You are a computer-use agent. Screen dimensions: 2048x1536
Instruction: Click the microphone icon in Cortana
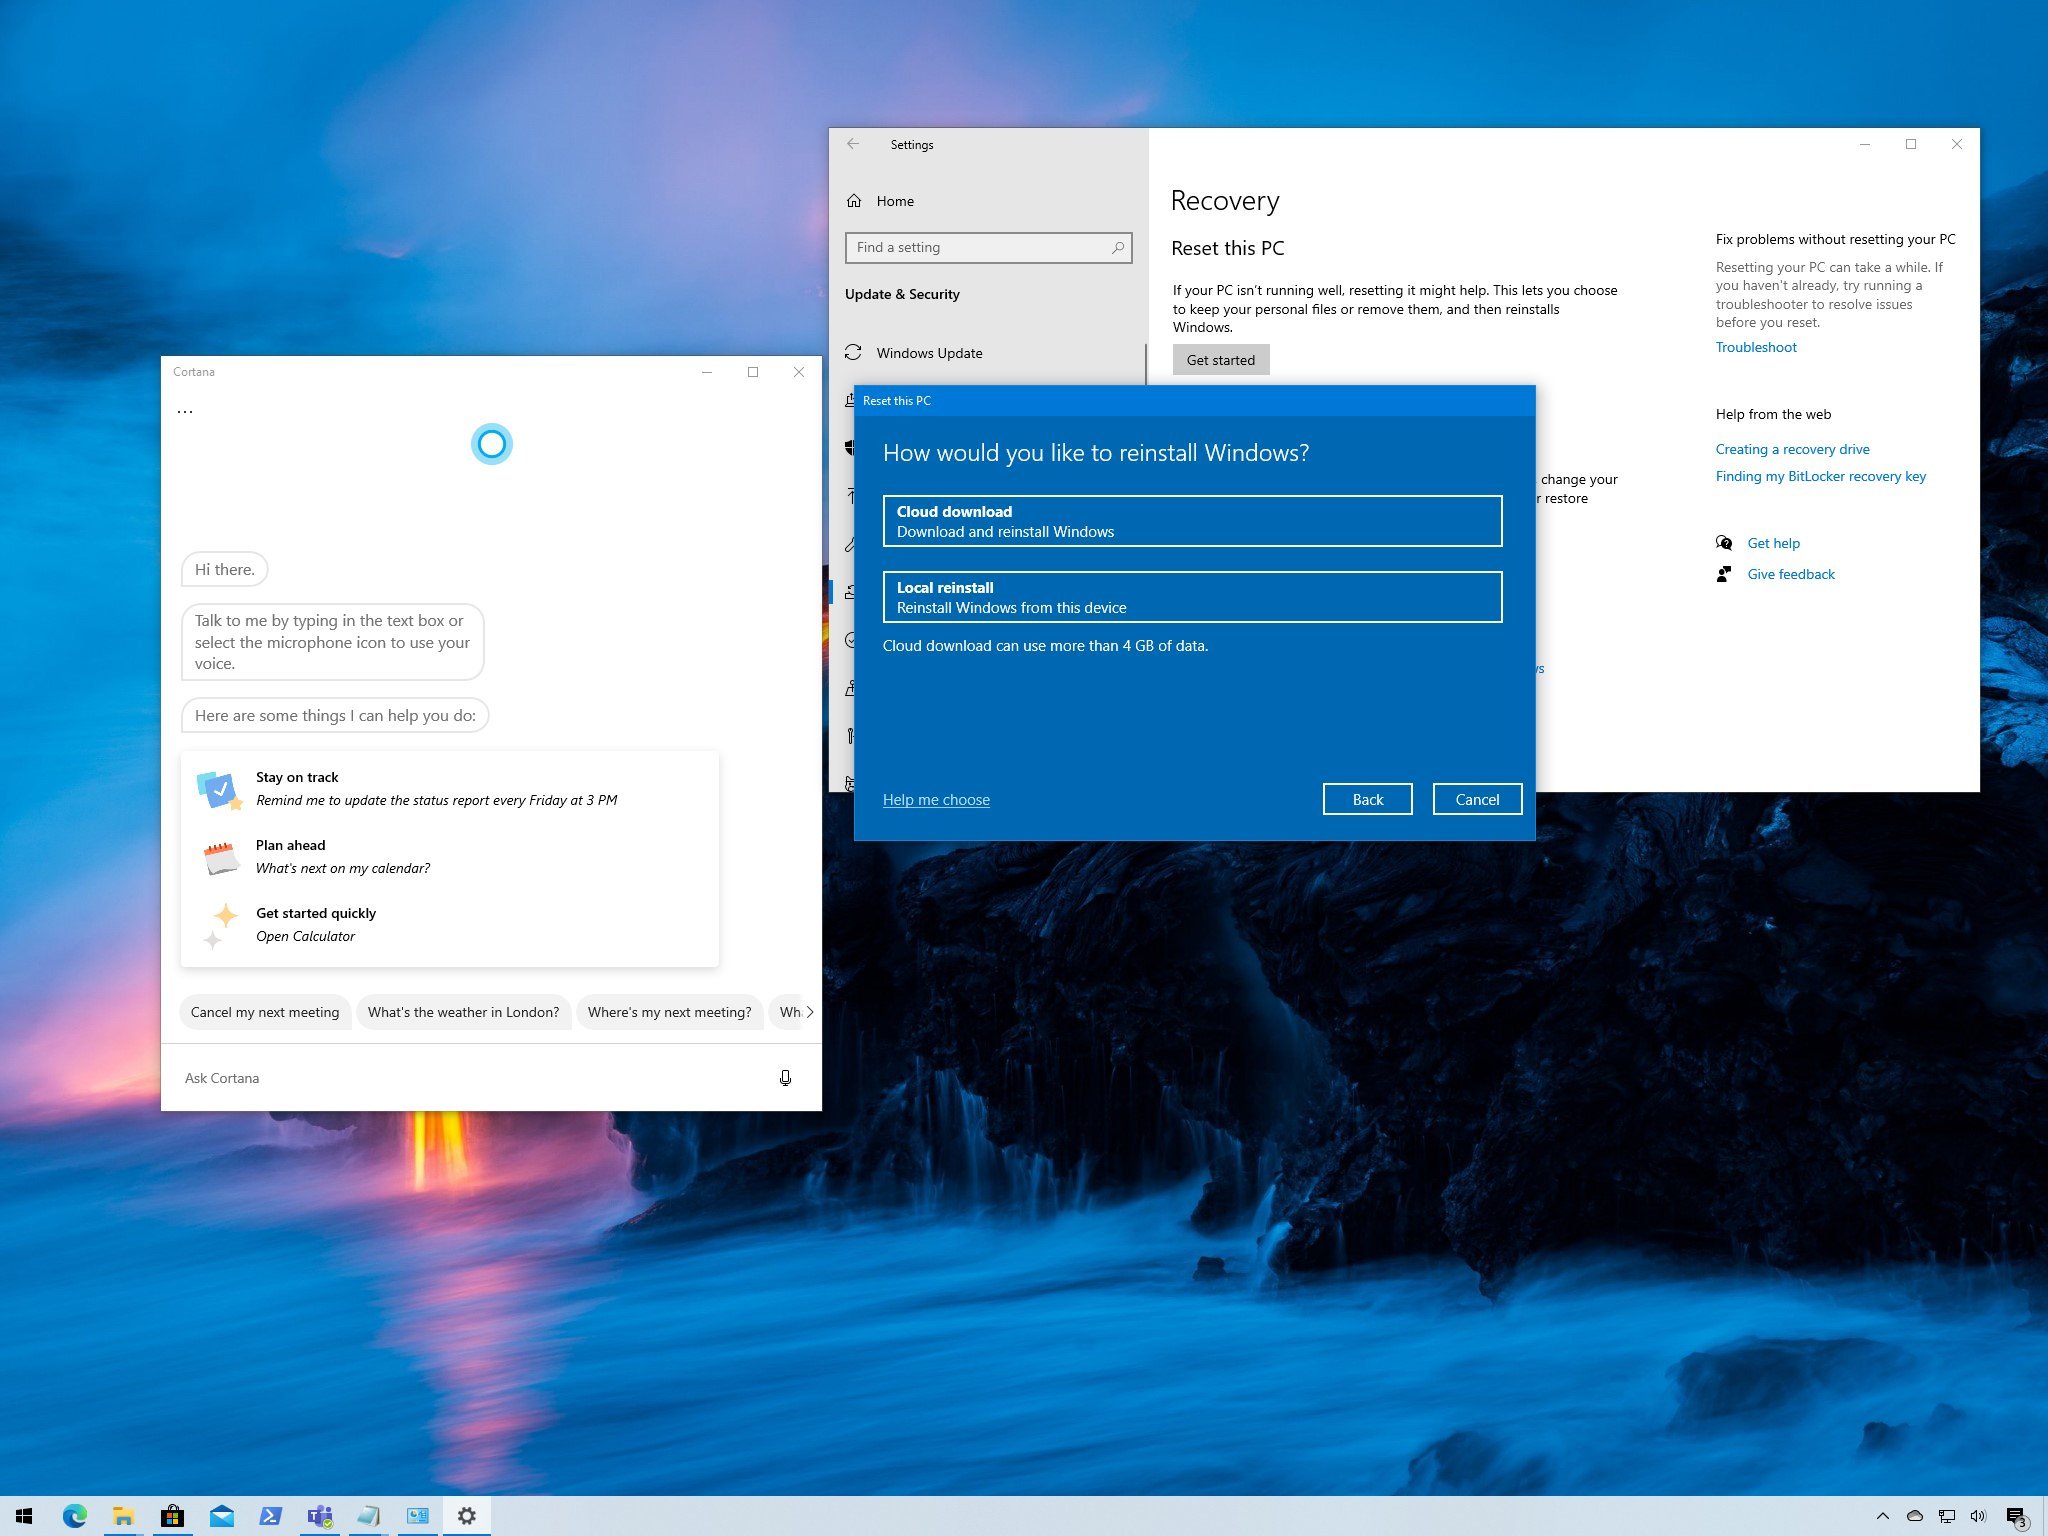pyautogui.click(x=785, y=1077)
